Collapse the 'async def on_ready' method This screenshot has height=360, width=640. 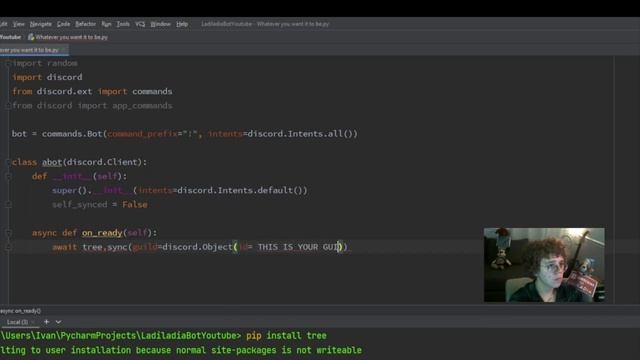click(8, 233)
